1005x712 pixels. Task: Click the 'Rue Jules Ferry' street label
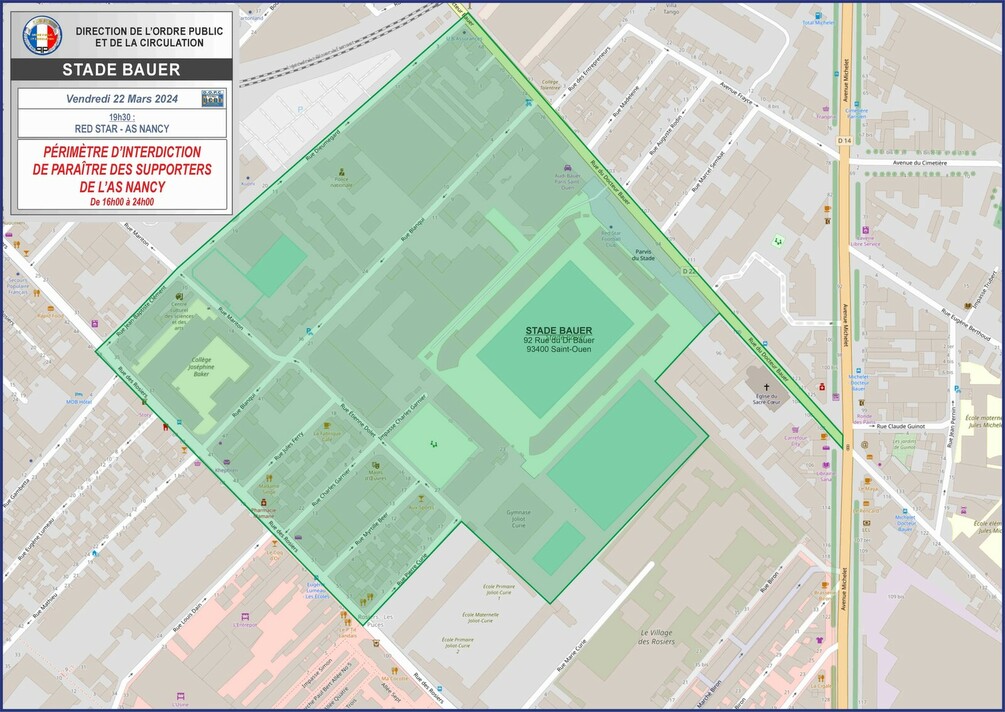pyautogui.click(x=289, y=444)
